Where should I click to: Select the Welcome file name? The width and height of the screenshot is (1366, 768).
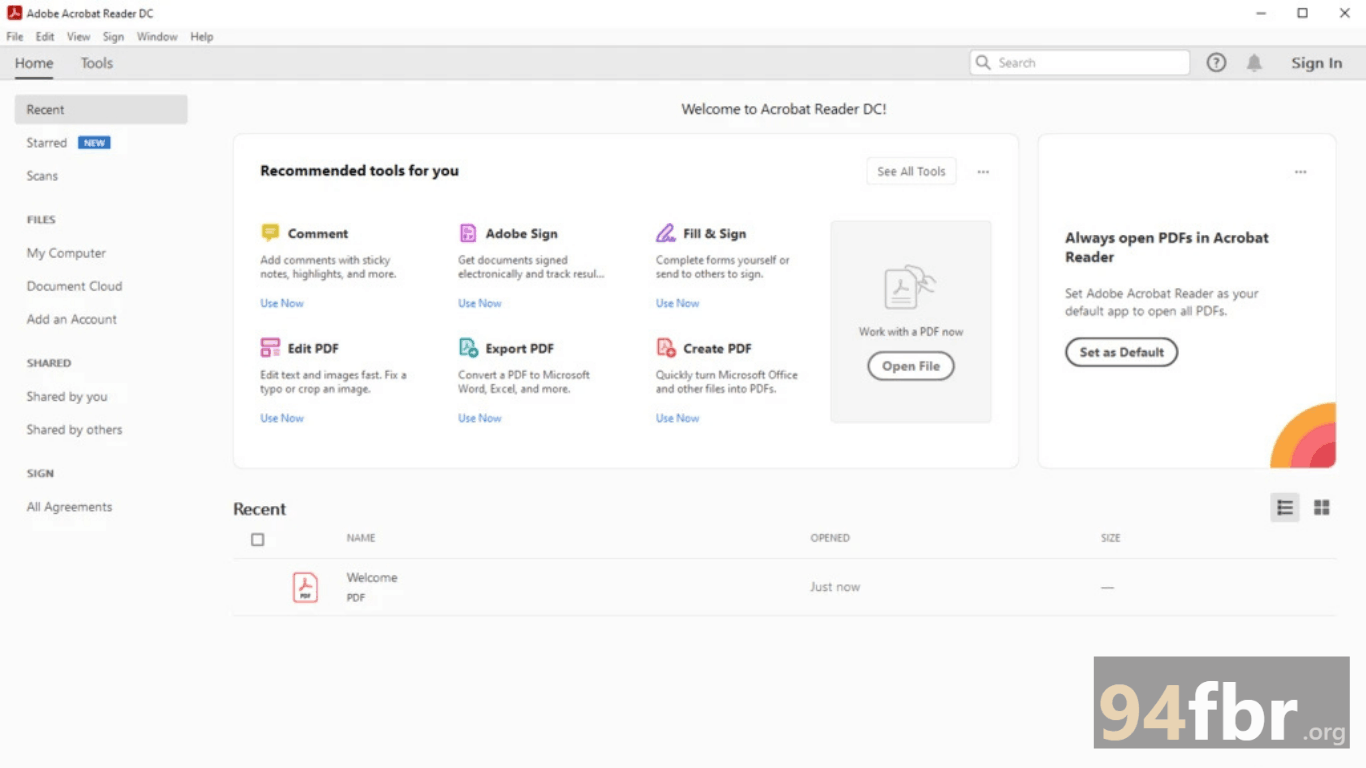pyautogui.click(x=372, y=578)
